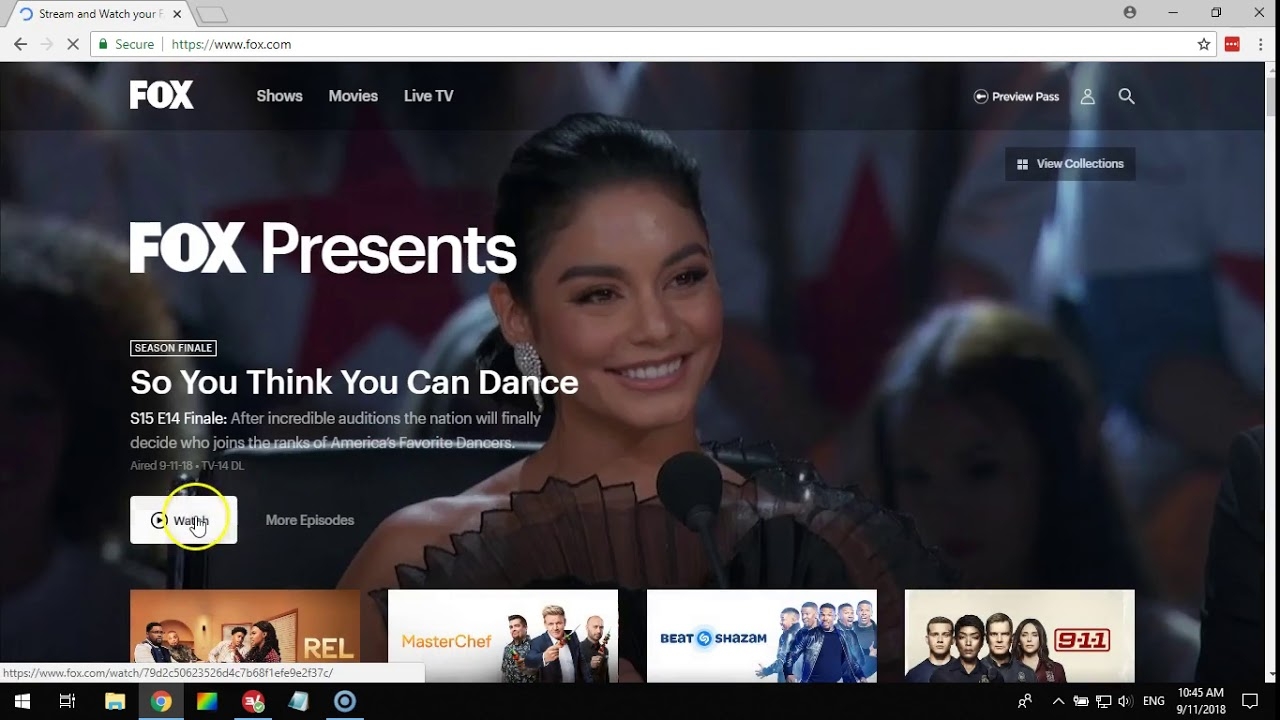
Task: Open the Live TV page
Action: [x=428, y=96]
